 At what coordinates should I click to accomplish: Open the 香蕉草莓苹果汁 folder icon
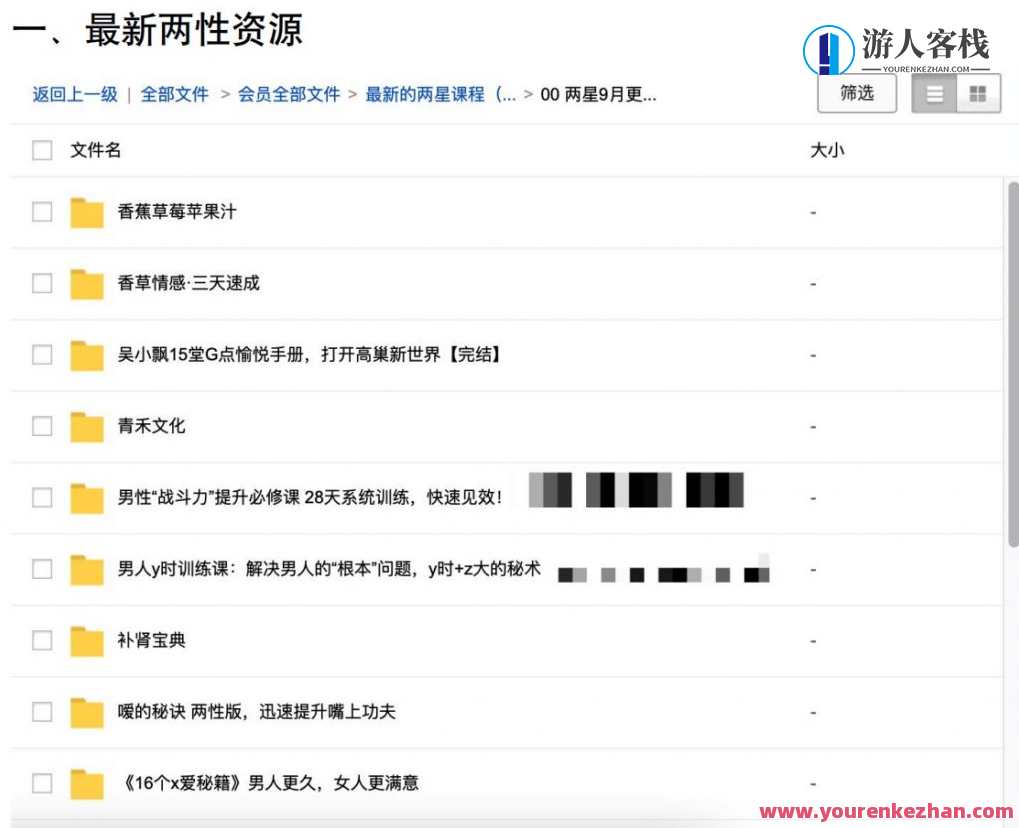pyautogui.click(x=86, y=212)
